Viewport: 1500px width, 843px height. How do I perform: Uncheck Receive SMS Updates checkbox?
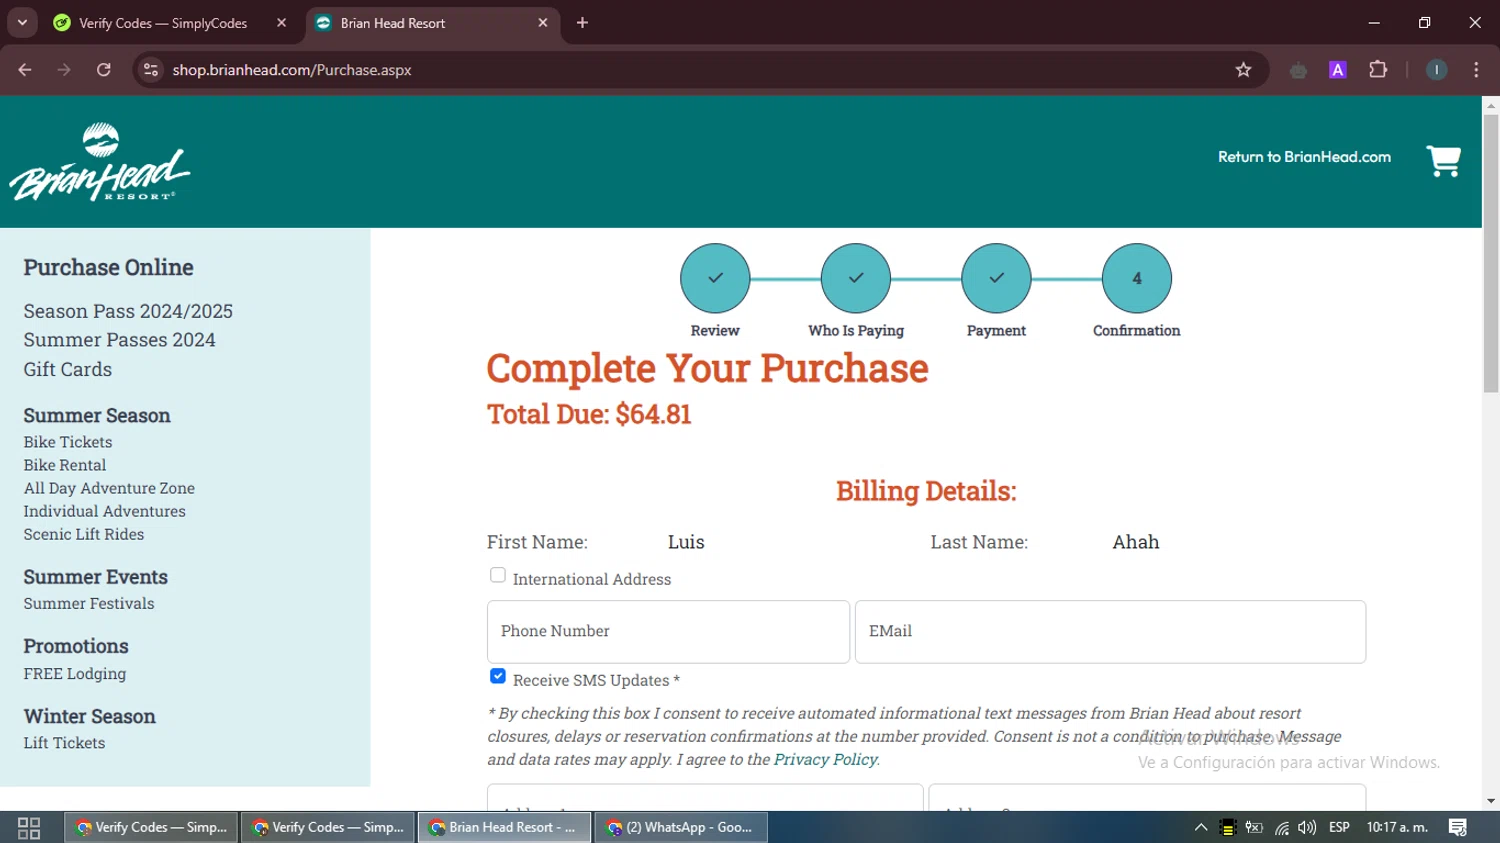tap(498, 676)
